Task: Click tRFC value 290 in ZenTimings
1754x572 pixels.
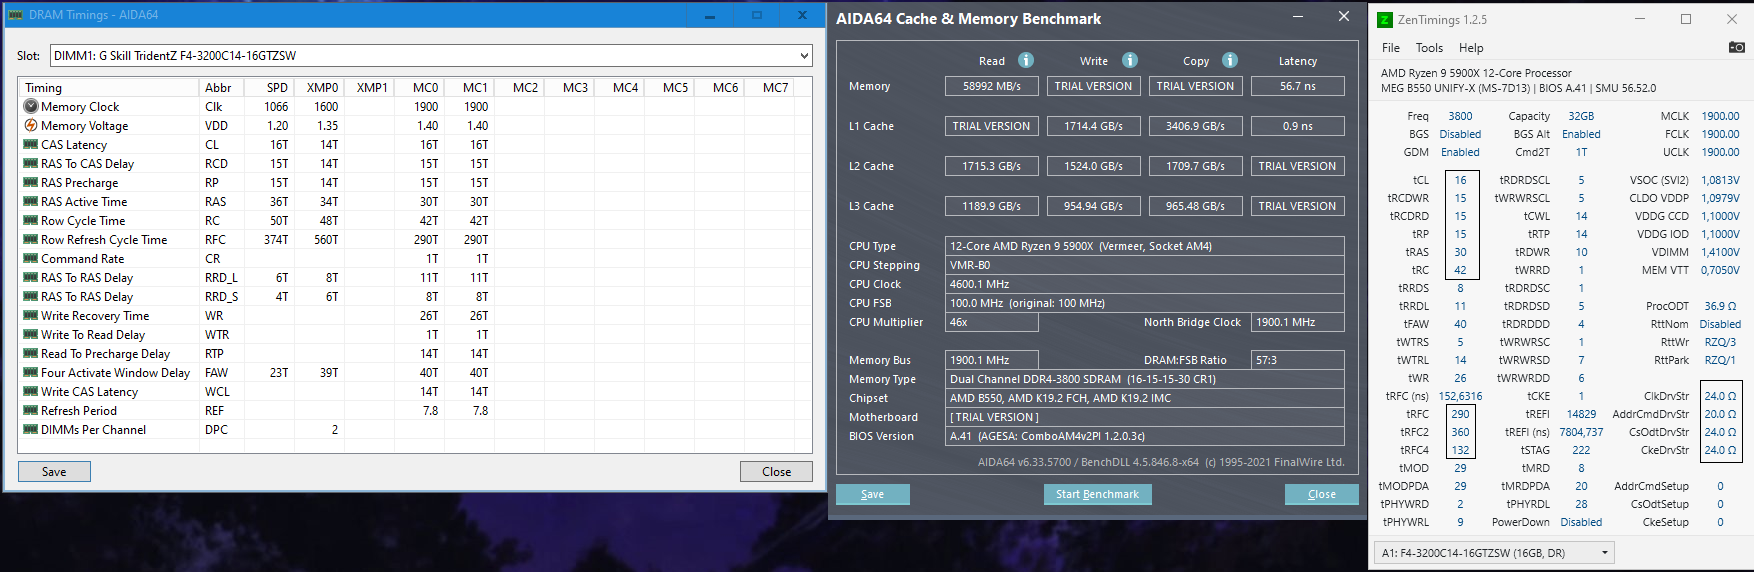Action: click(x=1461, y=414)
